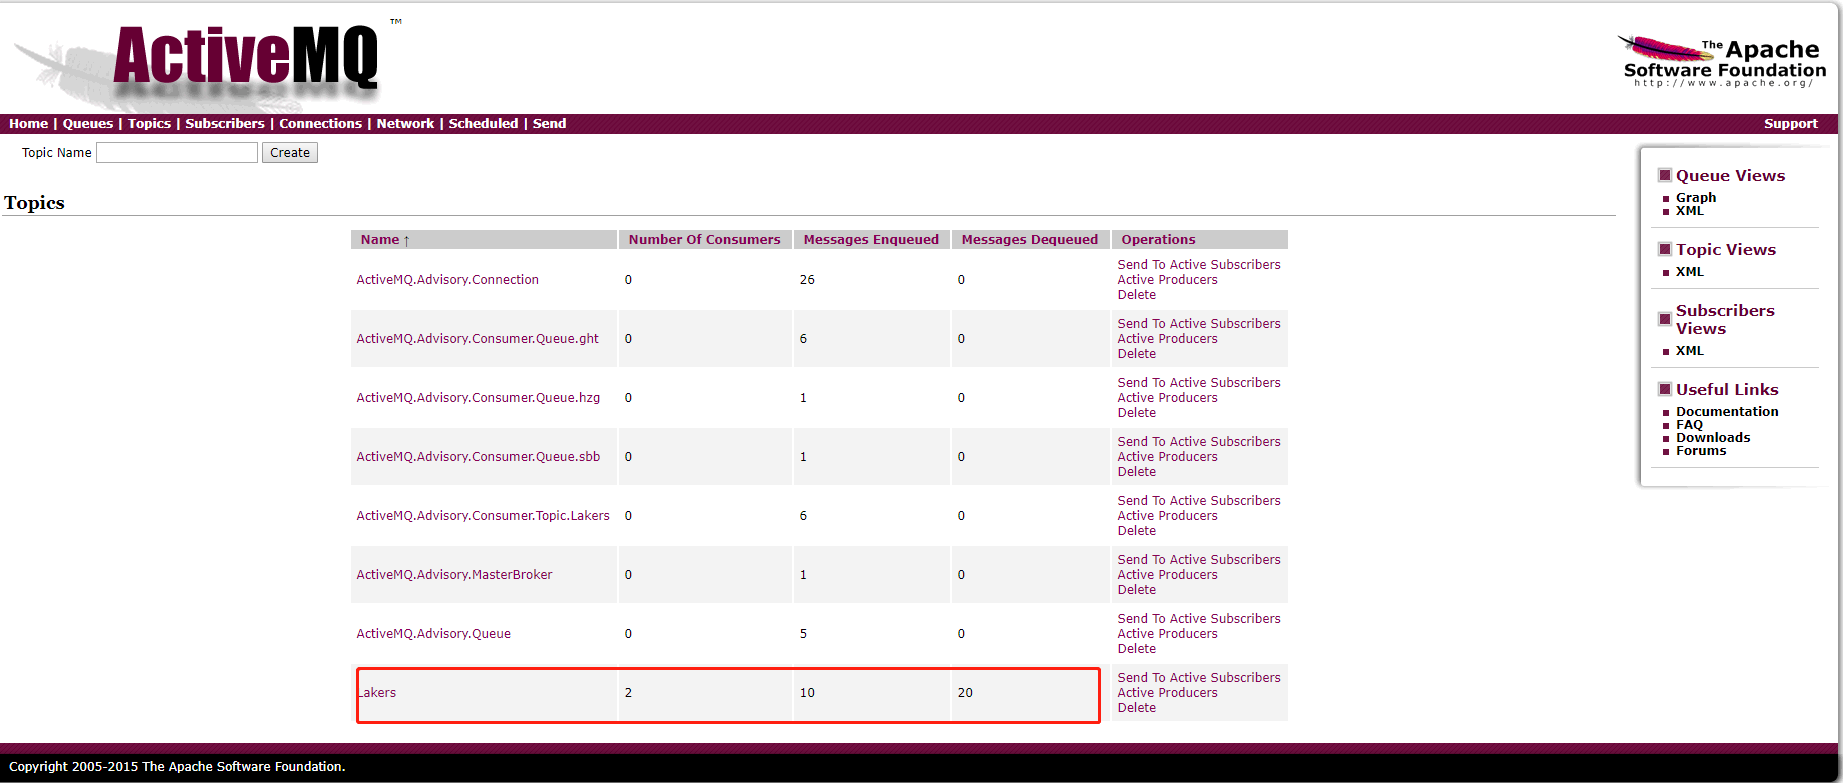Open the Scheduled page
Image resolution: width=1843 pixels, height=783 pixels.
pyautogui.click(x=483, y=124)
